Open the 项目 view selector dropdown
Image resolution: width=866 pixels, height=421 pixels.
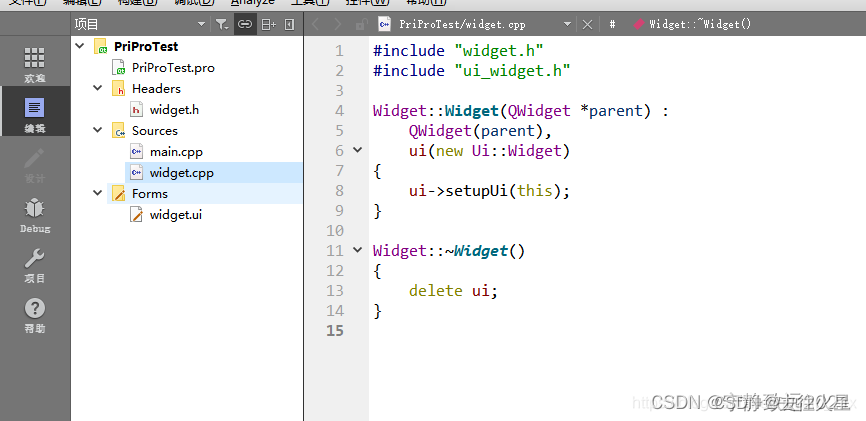[201, 24]
